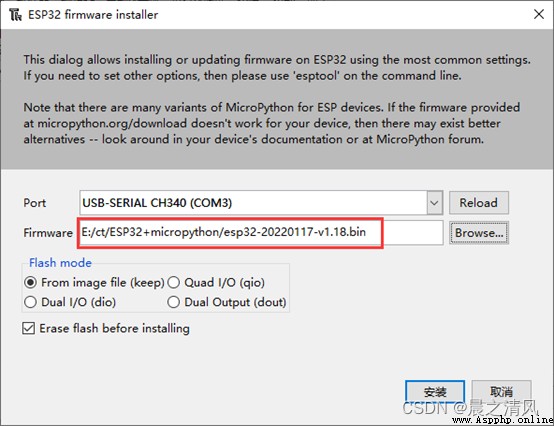Image resolution: width=554 pixels, height=426 pixels.
Task: Click the paragraph mentioning esptool command line
Action: point(277,67)
